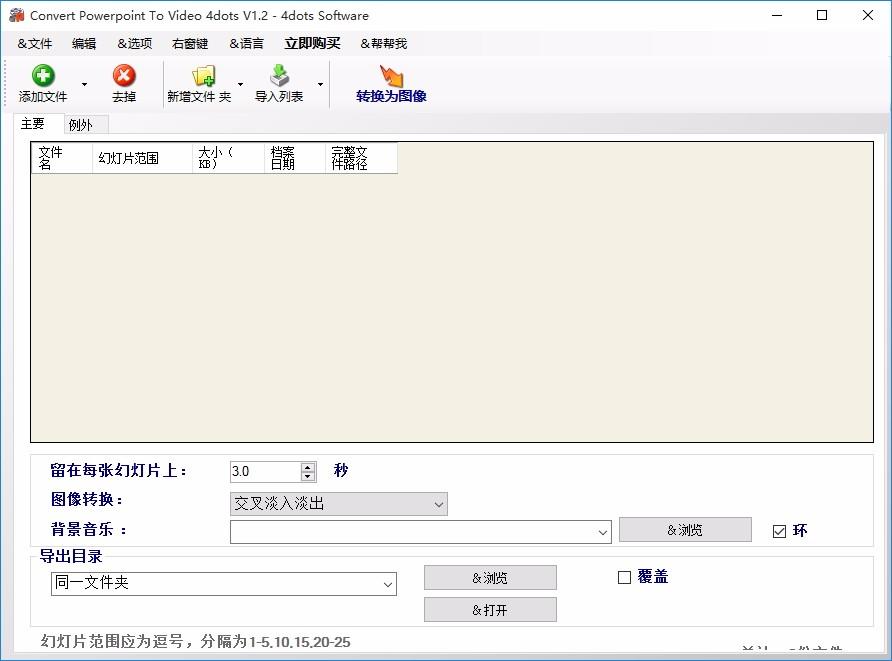Viewport: 892px width, 661px height.
Task: Open the &帮帮我 help menu
Action: [383, 44]
